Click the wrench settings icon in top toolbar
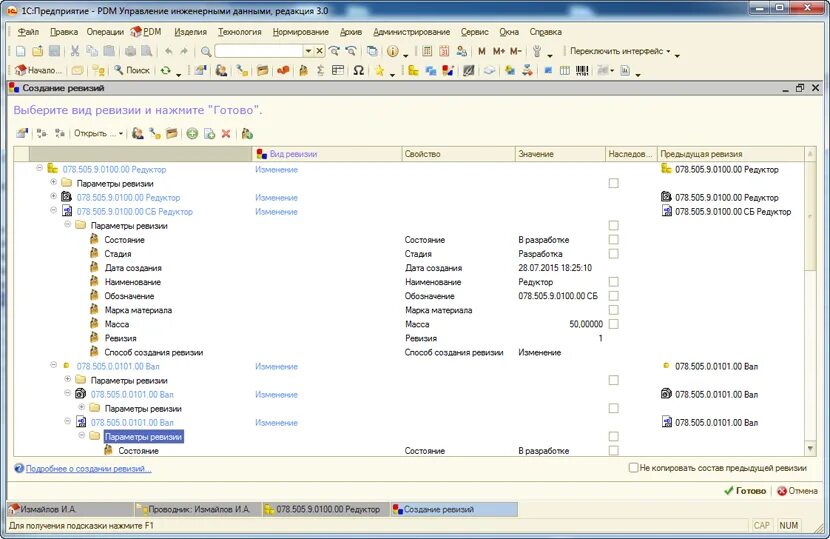The height and width of the screenshot is (539, 830). [x=537, y=51]
